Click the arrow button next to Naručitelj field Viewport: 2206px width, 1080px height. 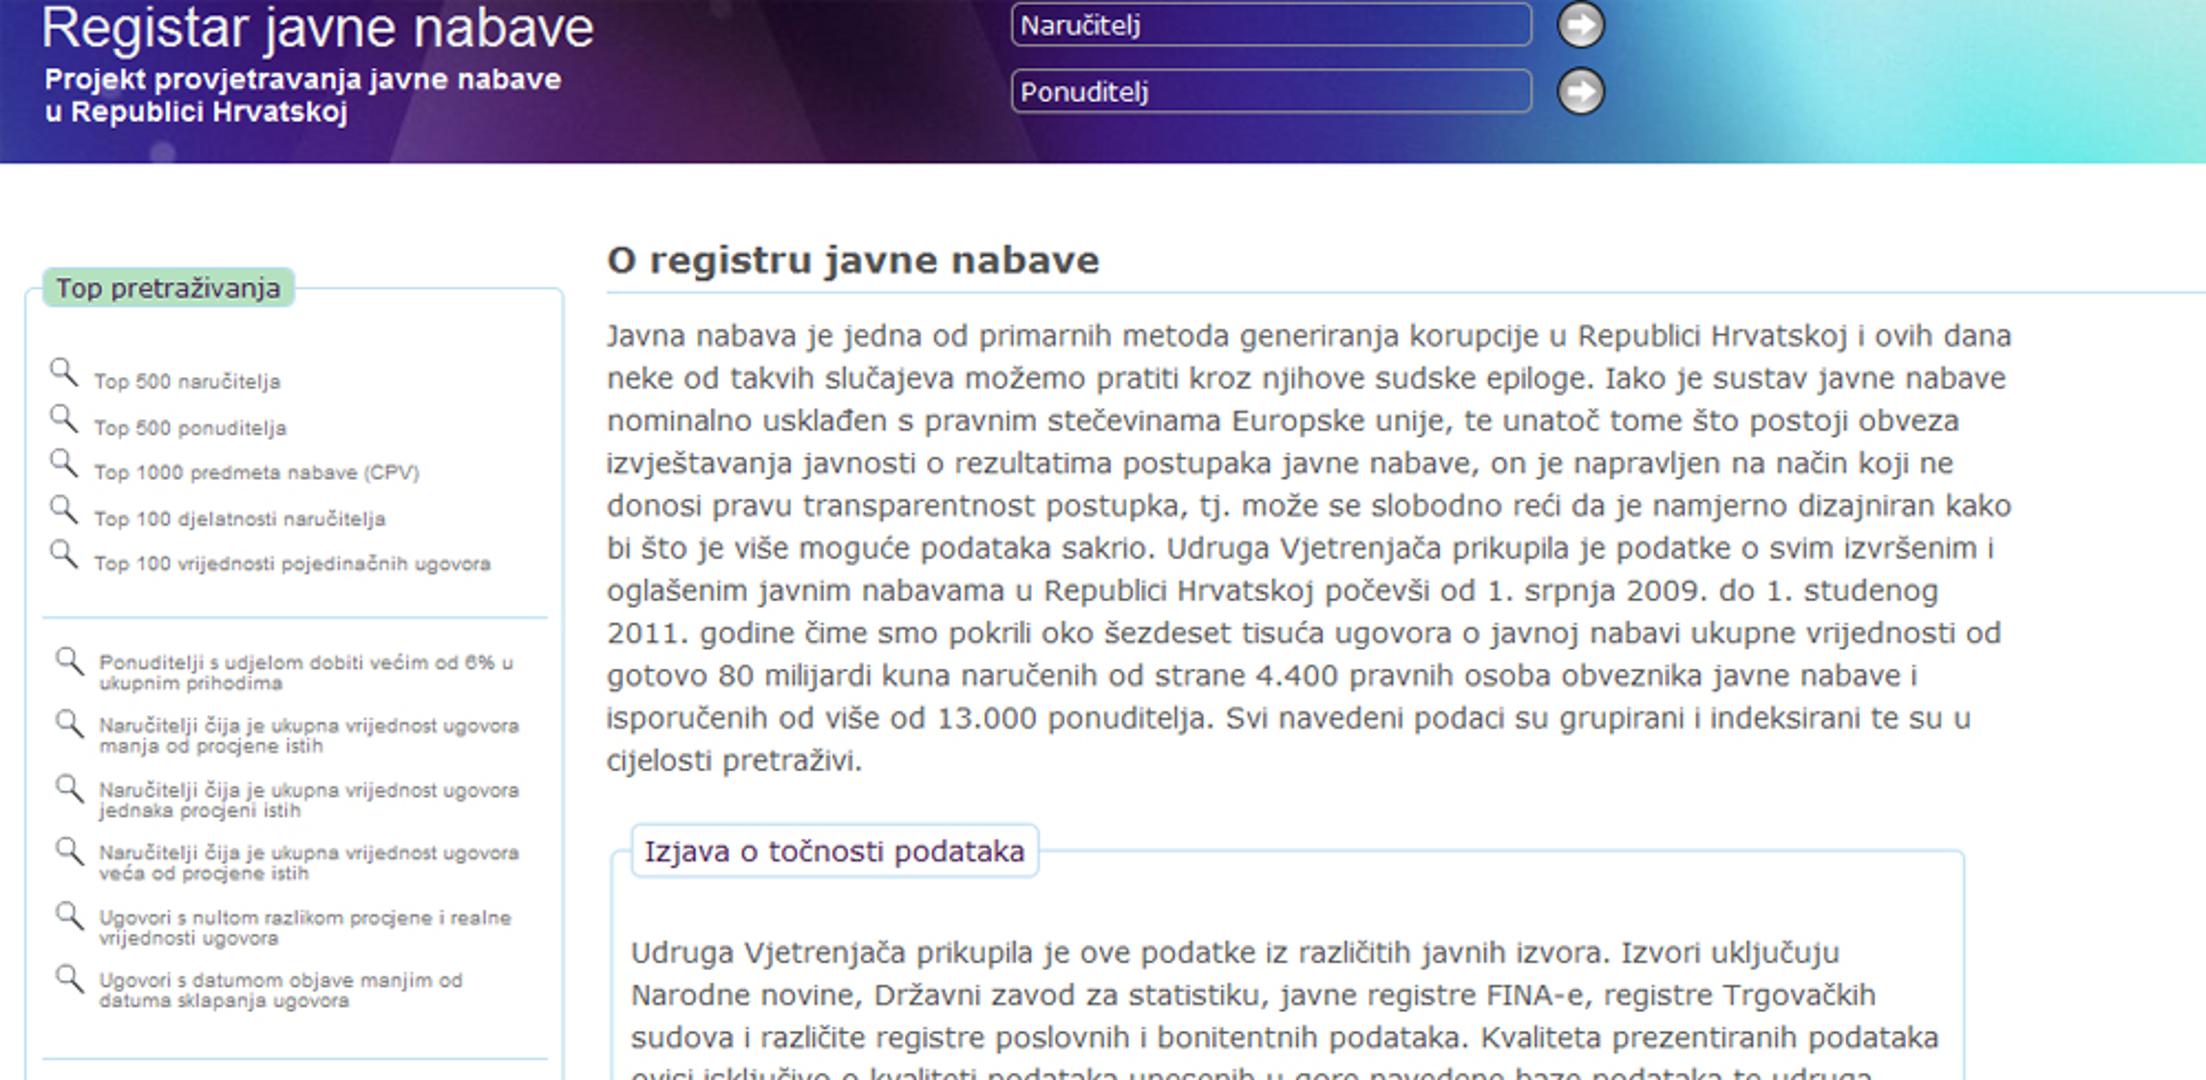point(1580,25)
